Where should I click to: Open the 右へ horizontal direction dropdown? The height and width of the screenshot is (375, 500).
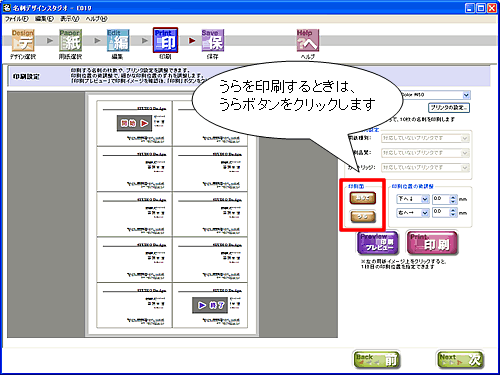[413, 212]
